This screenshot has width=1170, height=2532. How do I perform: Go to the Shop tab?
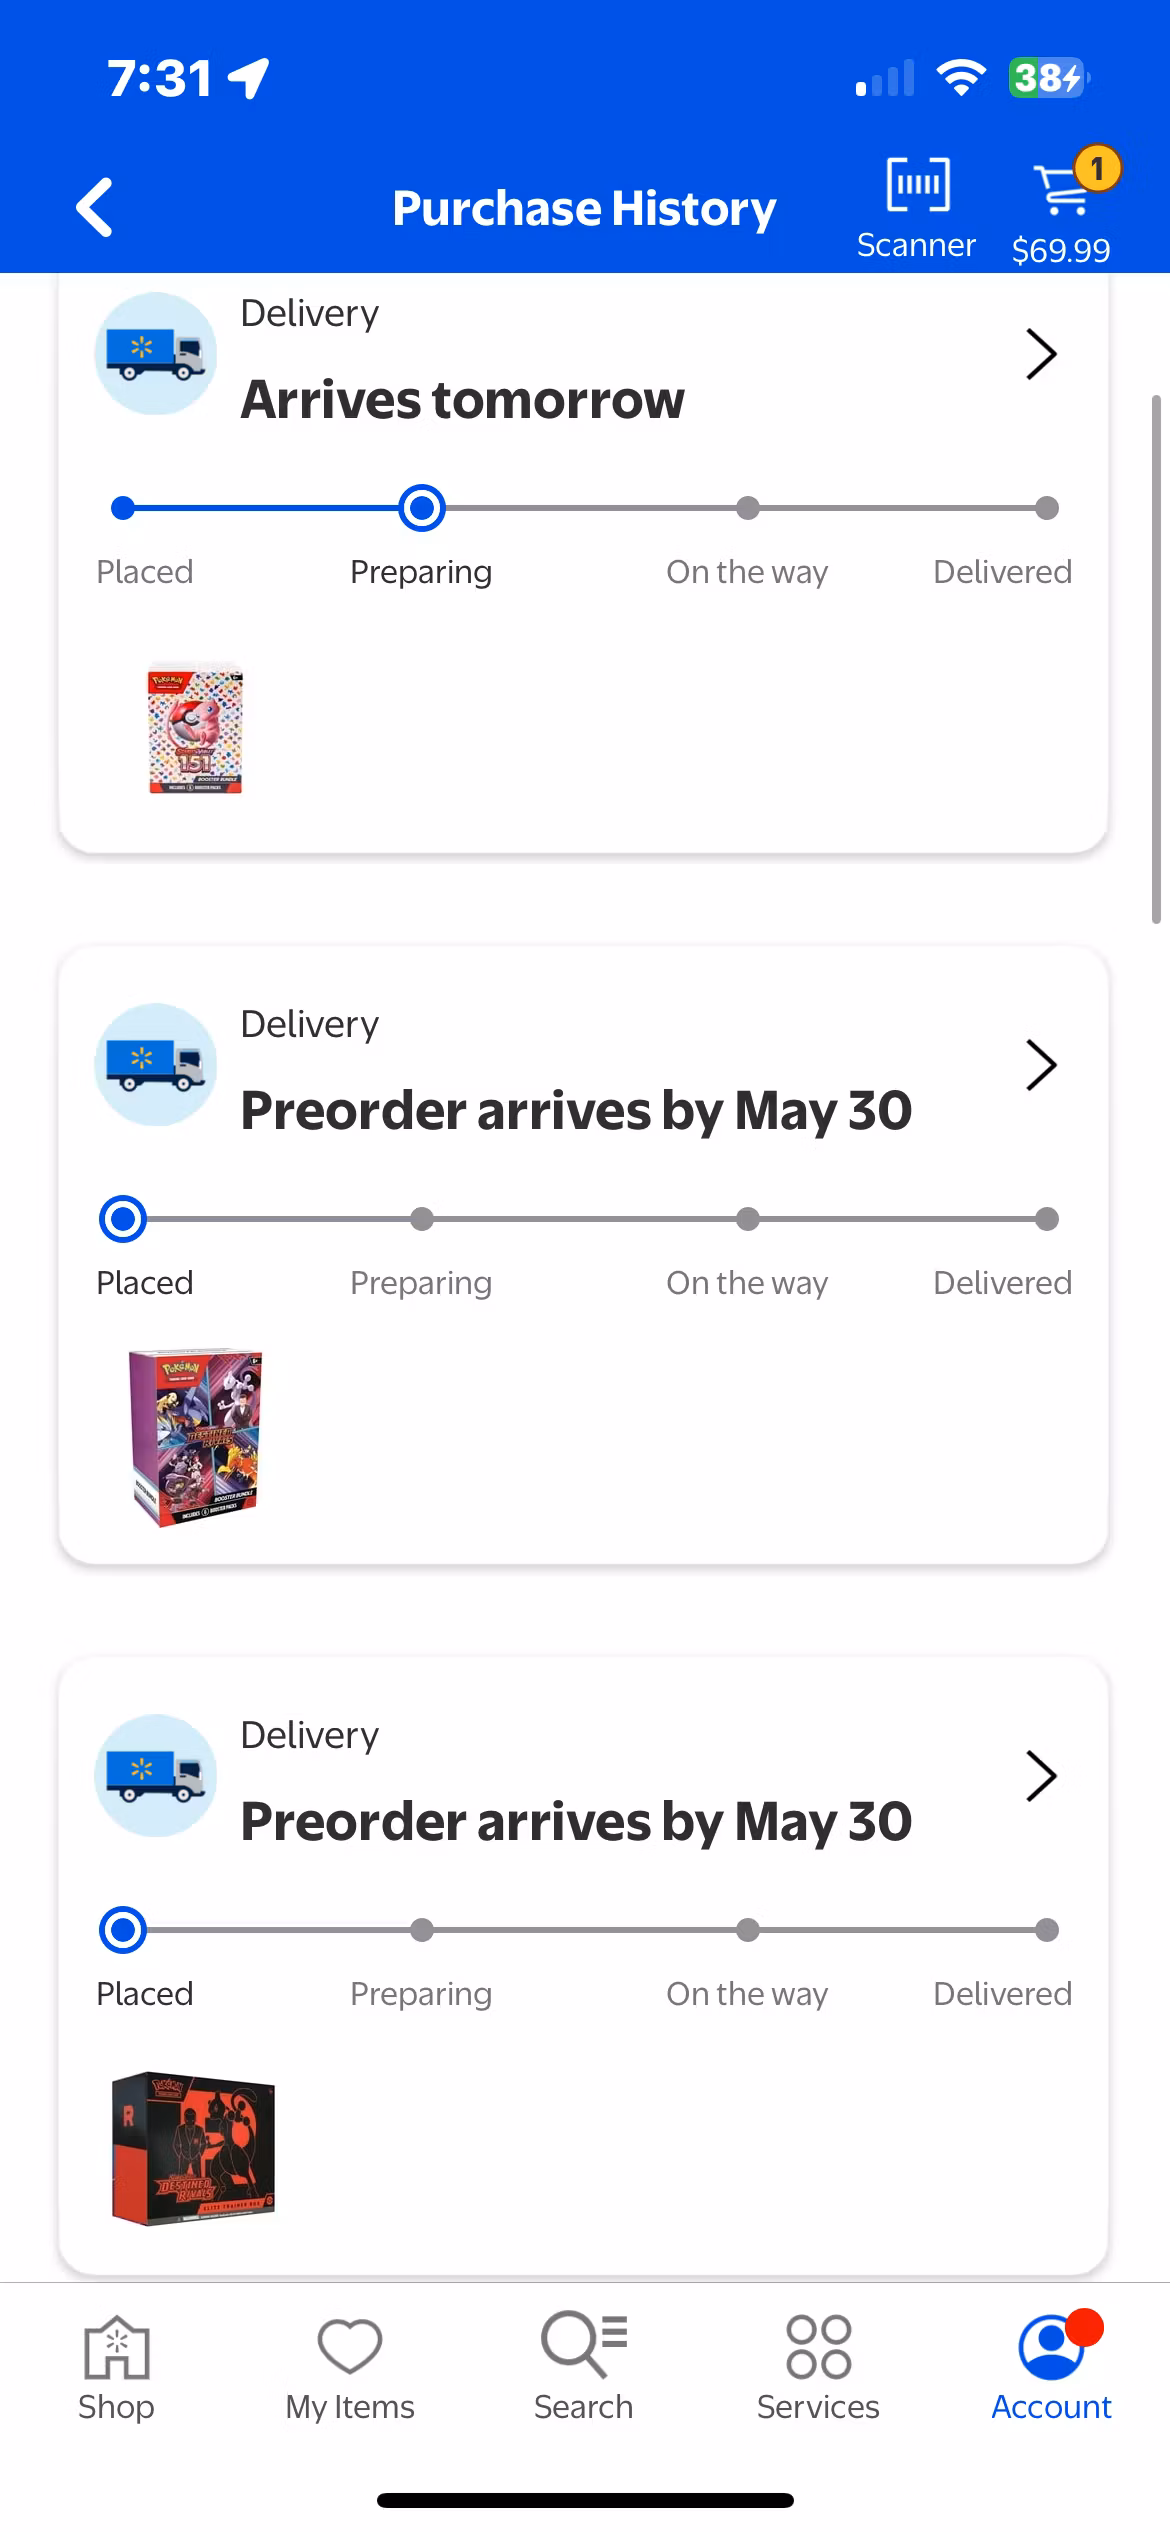[116, 2366]
